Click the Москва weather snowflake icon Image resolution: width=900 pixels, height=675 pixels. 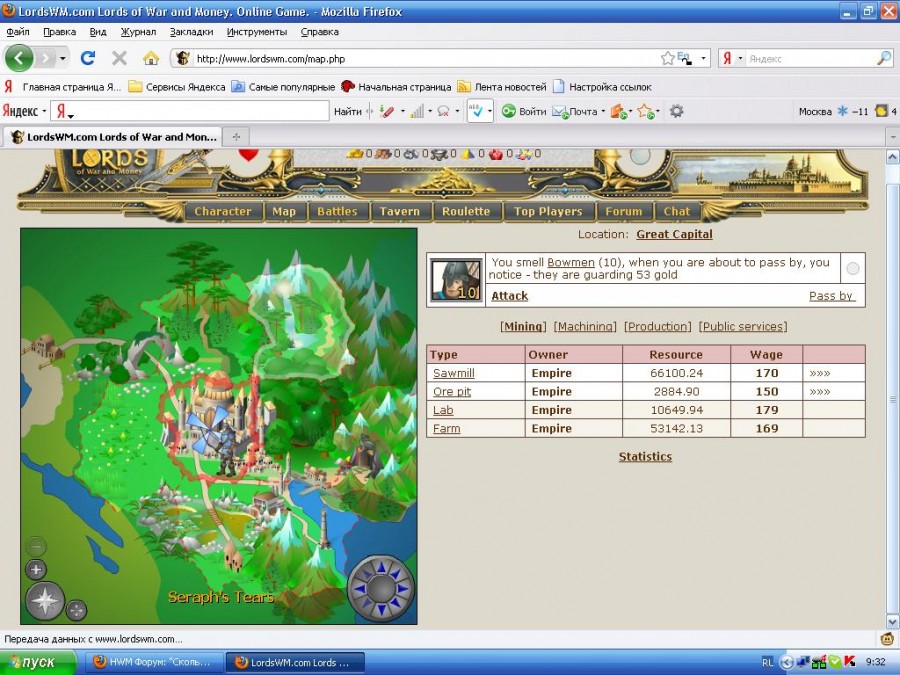point(842,111)
